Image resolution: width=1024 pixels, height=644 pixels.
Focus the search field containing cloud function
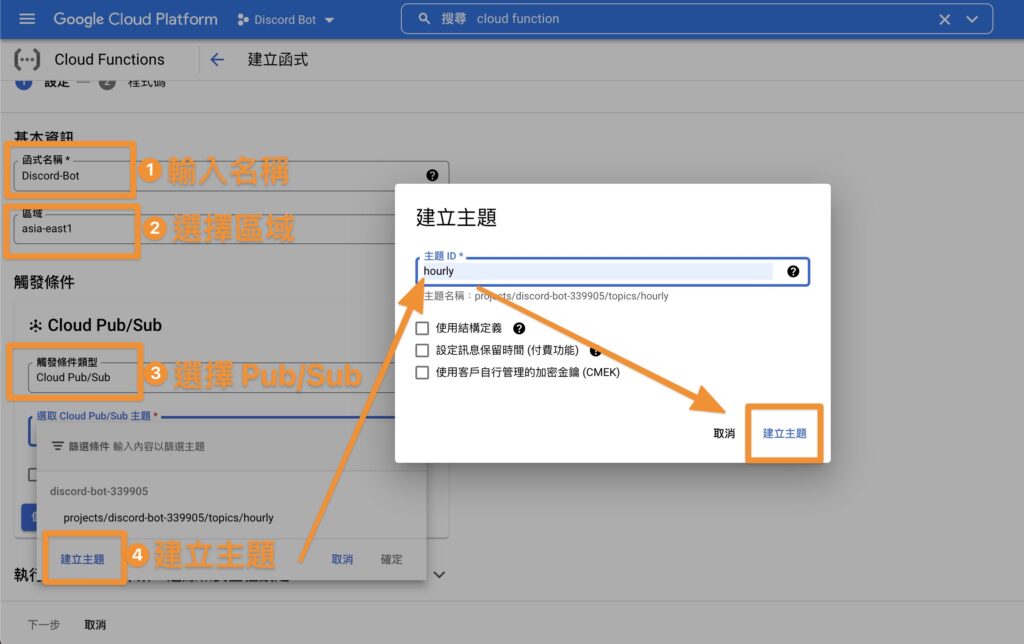[699, 19]
